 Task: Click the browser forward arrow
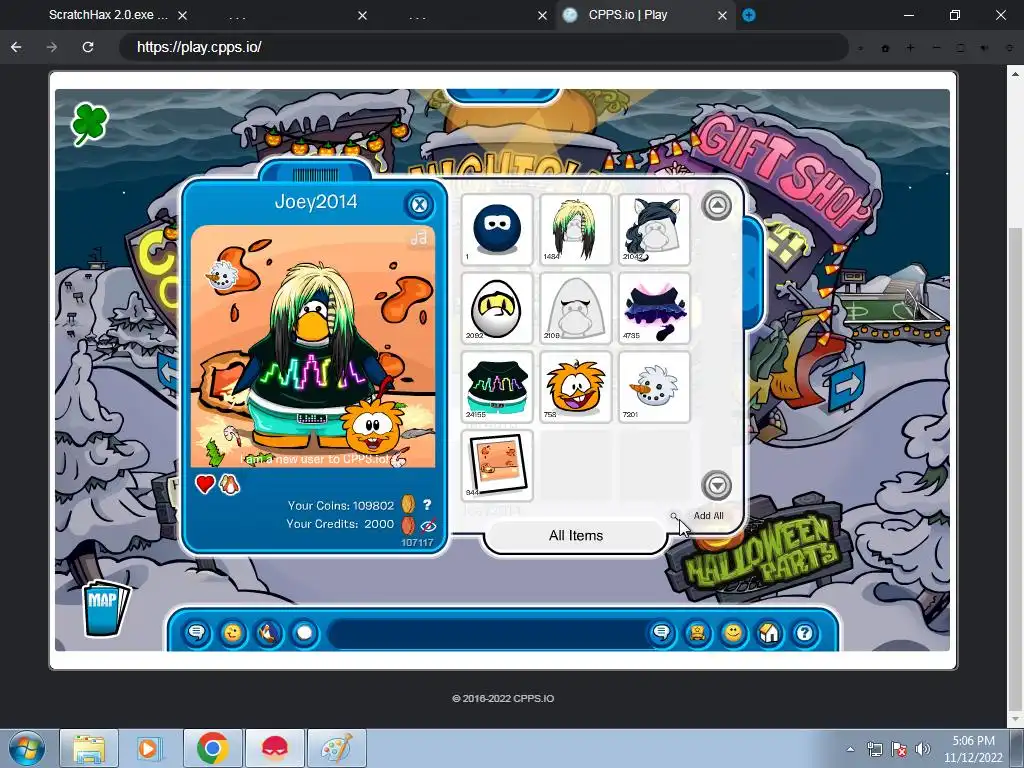[52, 47]
